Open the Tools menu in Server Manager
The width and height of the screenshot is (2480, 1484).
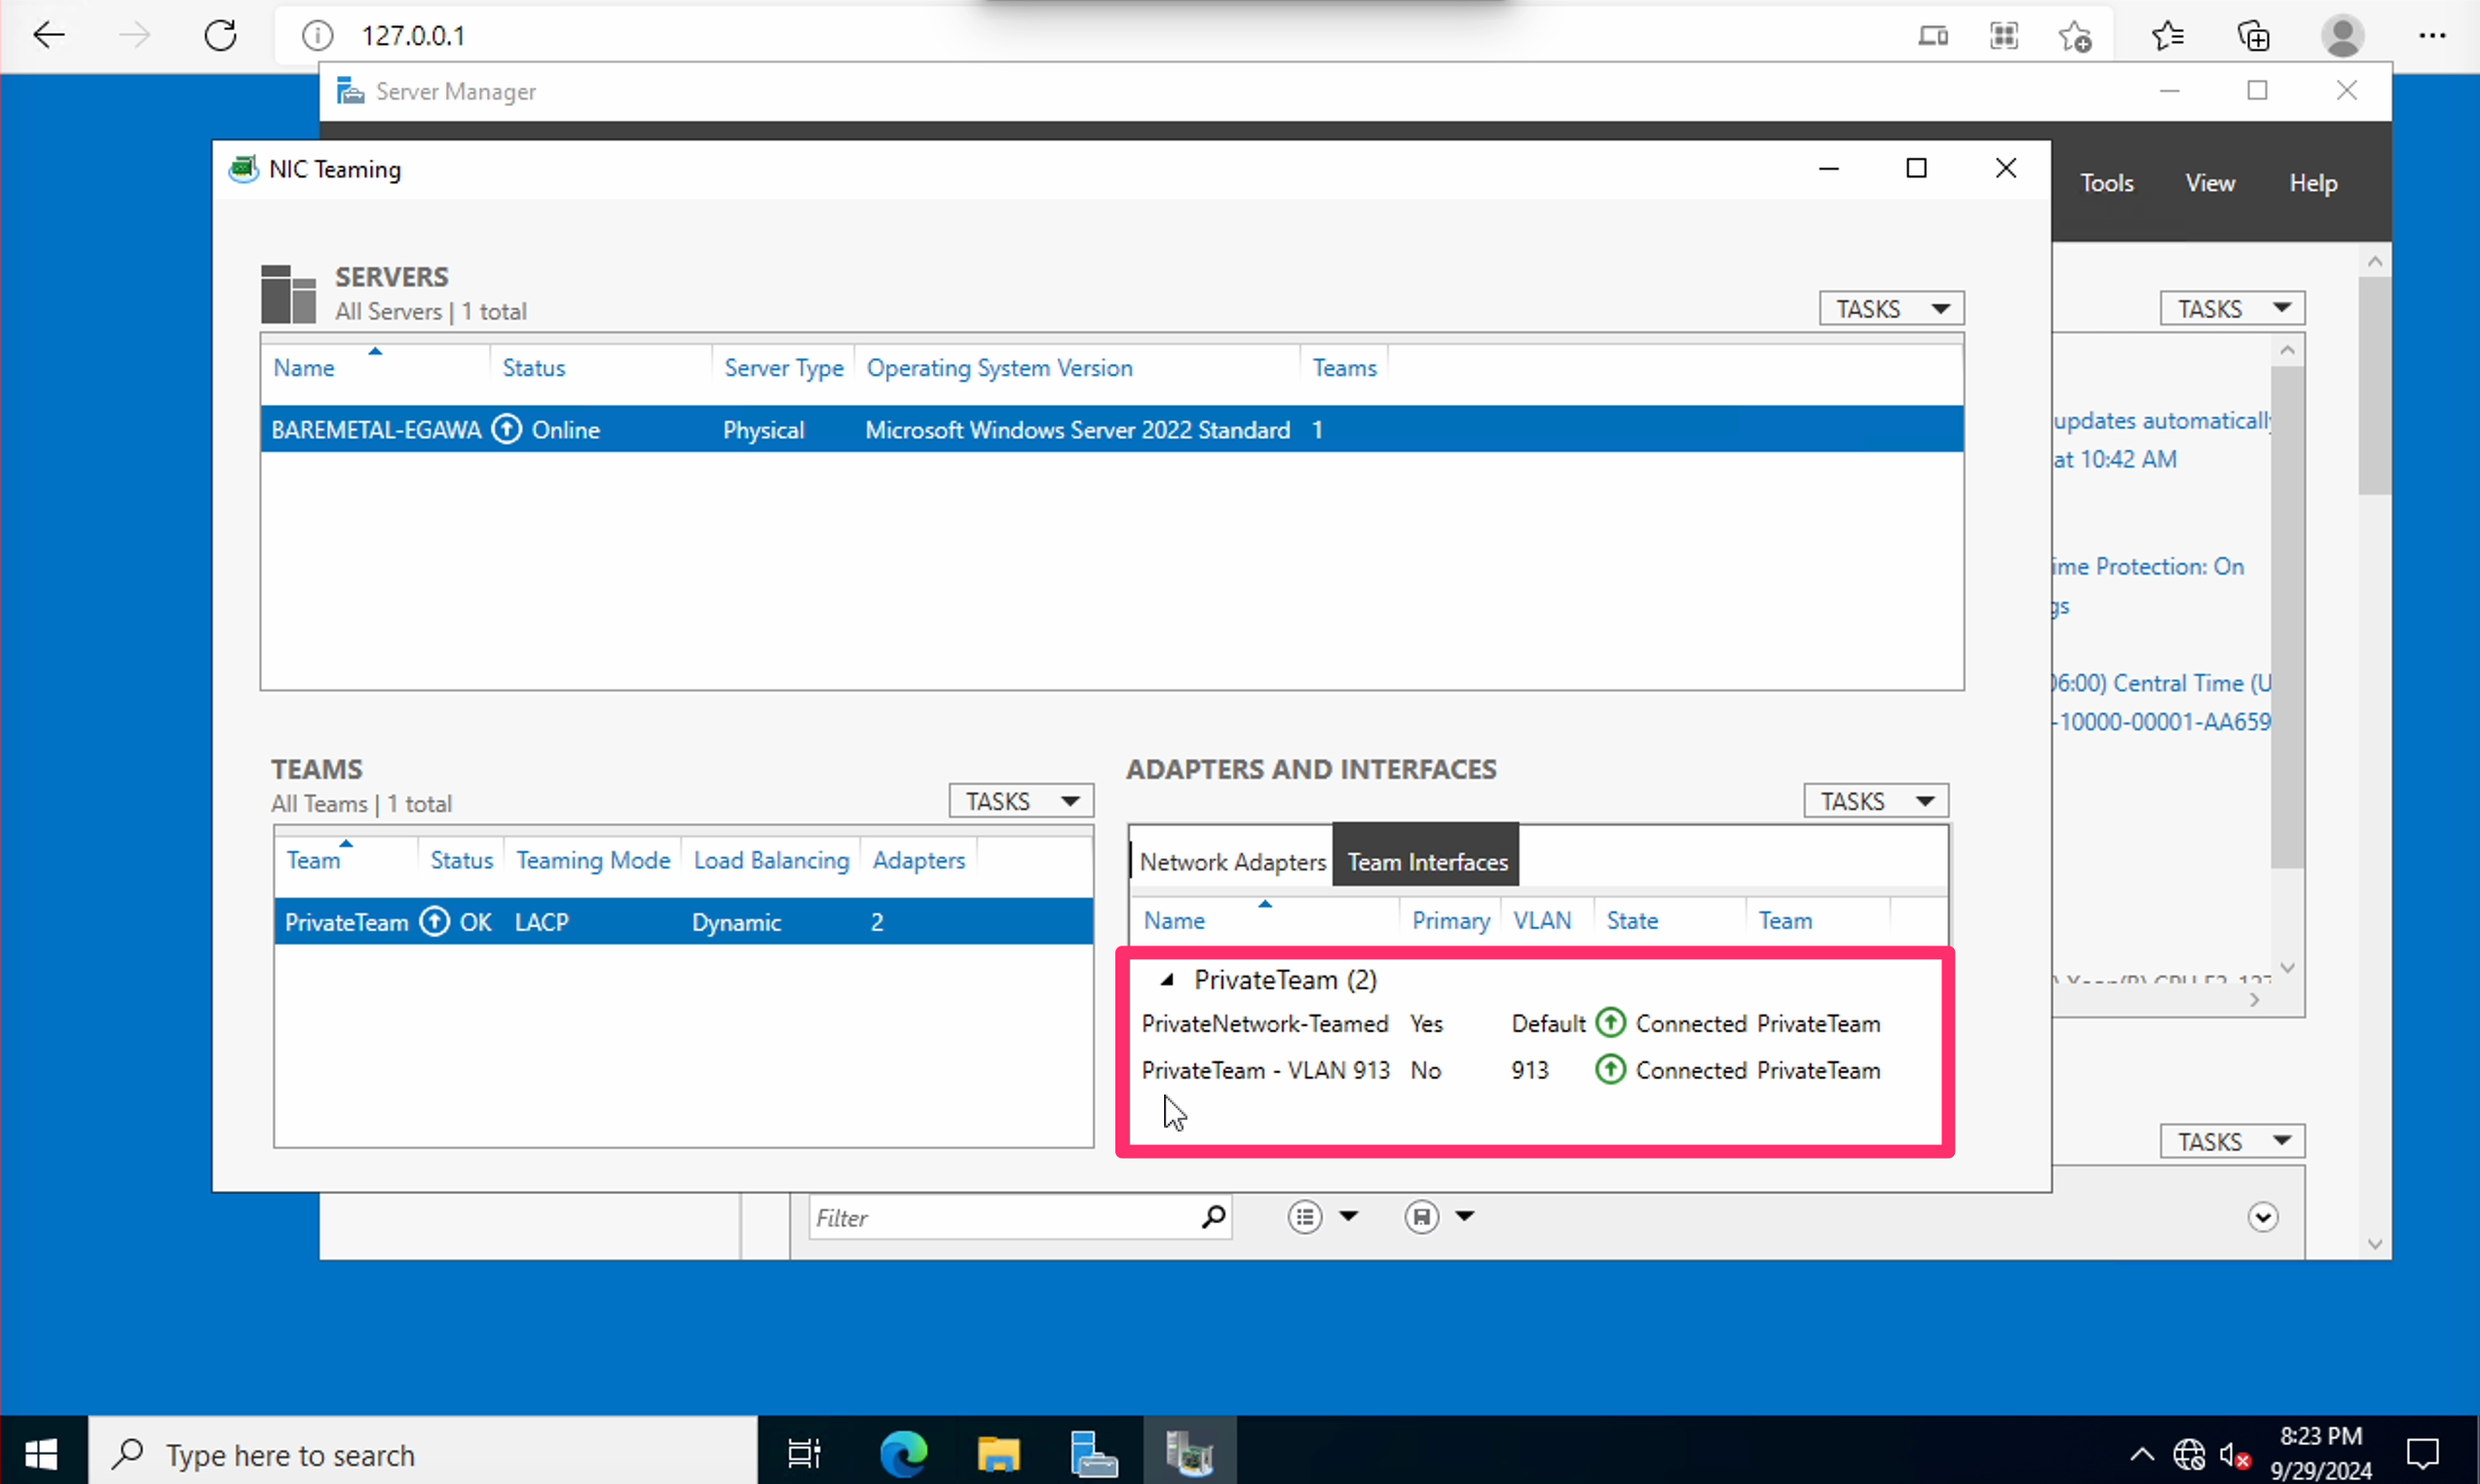pyautogui.click(x=2106, y=183)
